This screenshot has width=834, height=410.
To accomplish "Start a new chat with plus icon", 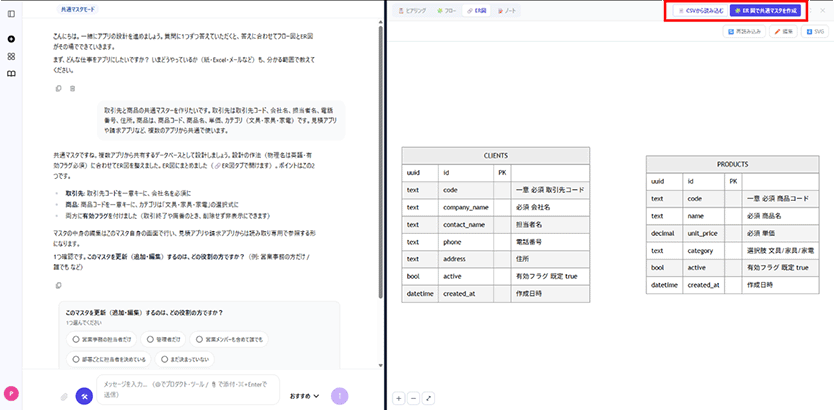I will pyautogui.click(x=11, y=39).
